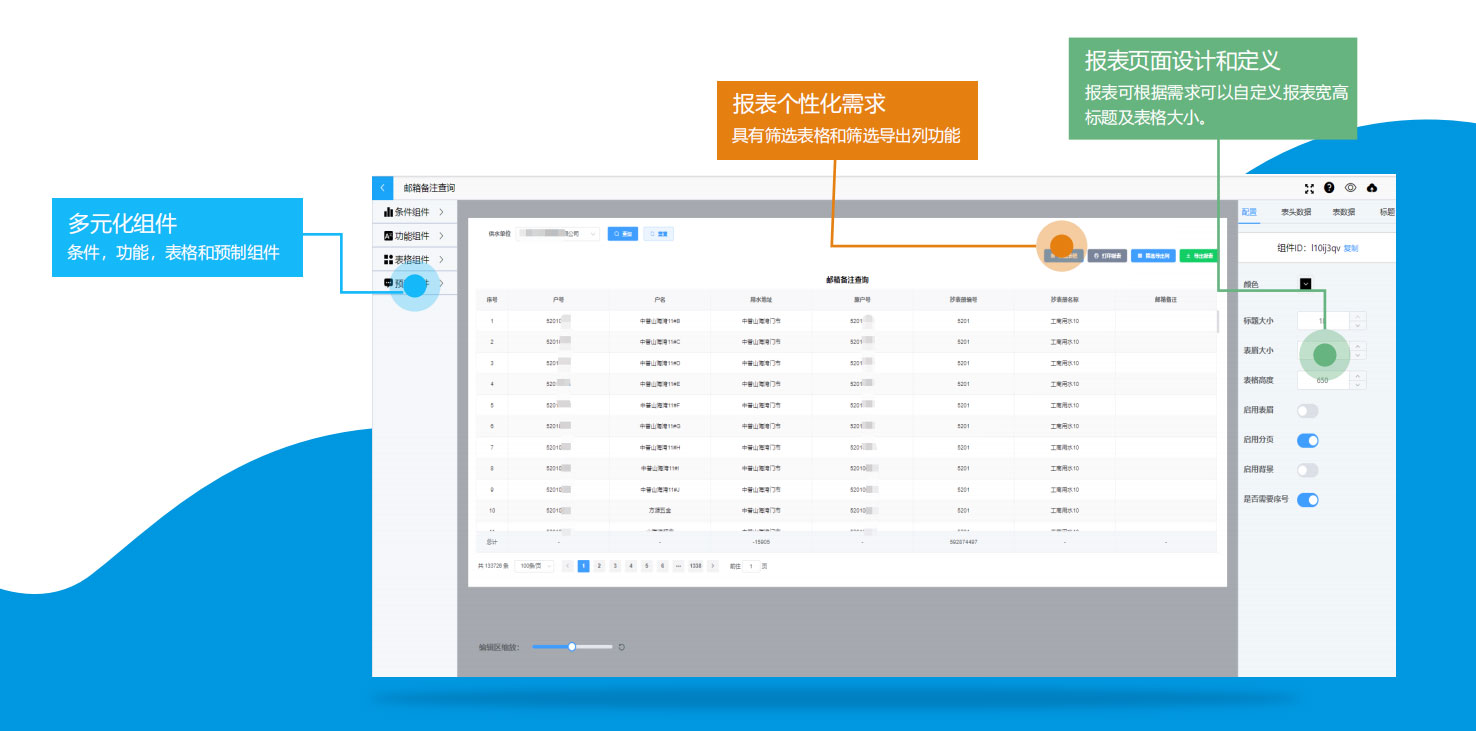Click the fullscreen expand icon

(x=1309, y=188)
